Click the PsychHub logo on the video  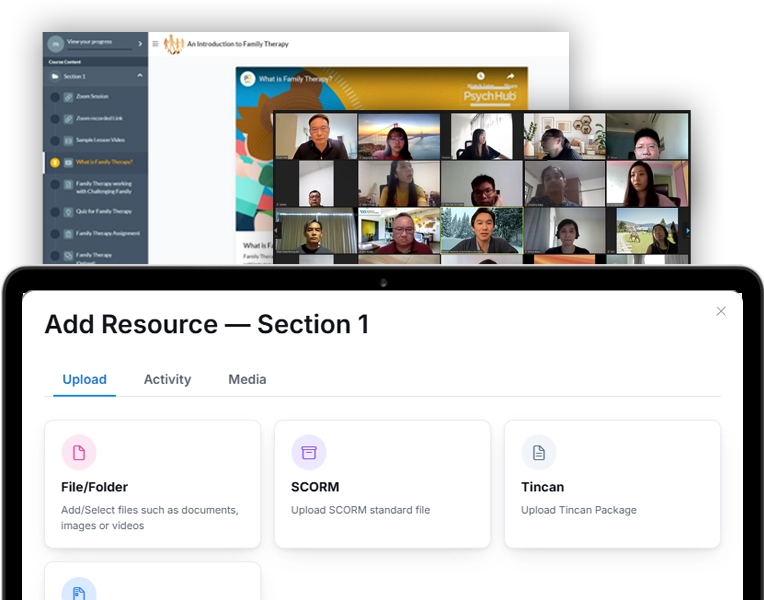pyautogui.click(x=490, y=96)
